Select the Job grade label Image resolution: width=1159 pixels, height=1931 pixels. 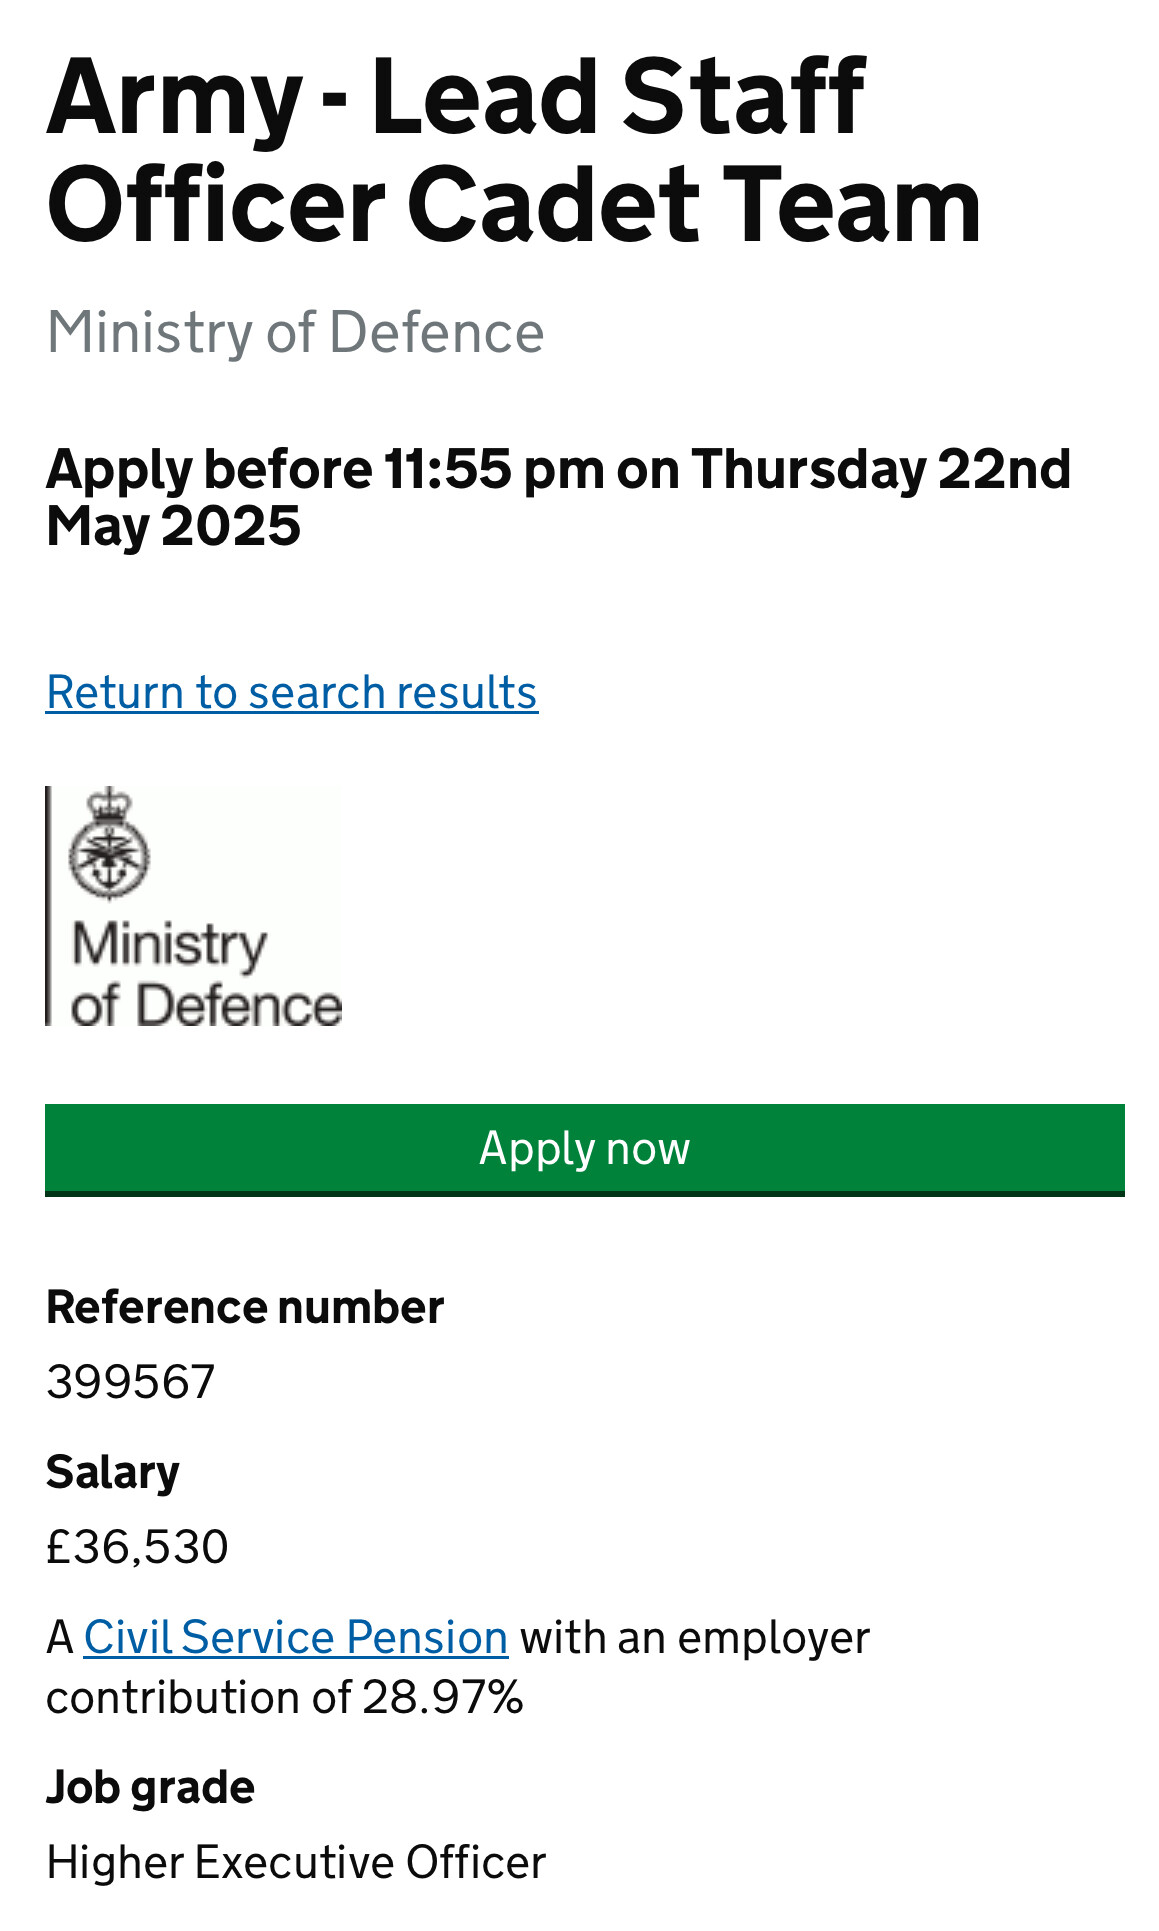(x=150, y=1788)
